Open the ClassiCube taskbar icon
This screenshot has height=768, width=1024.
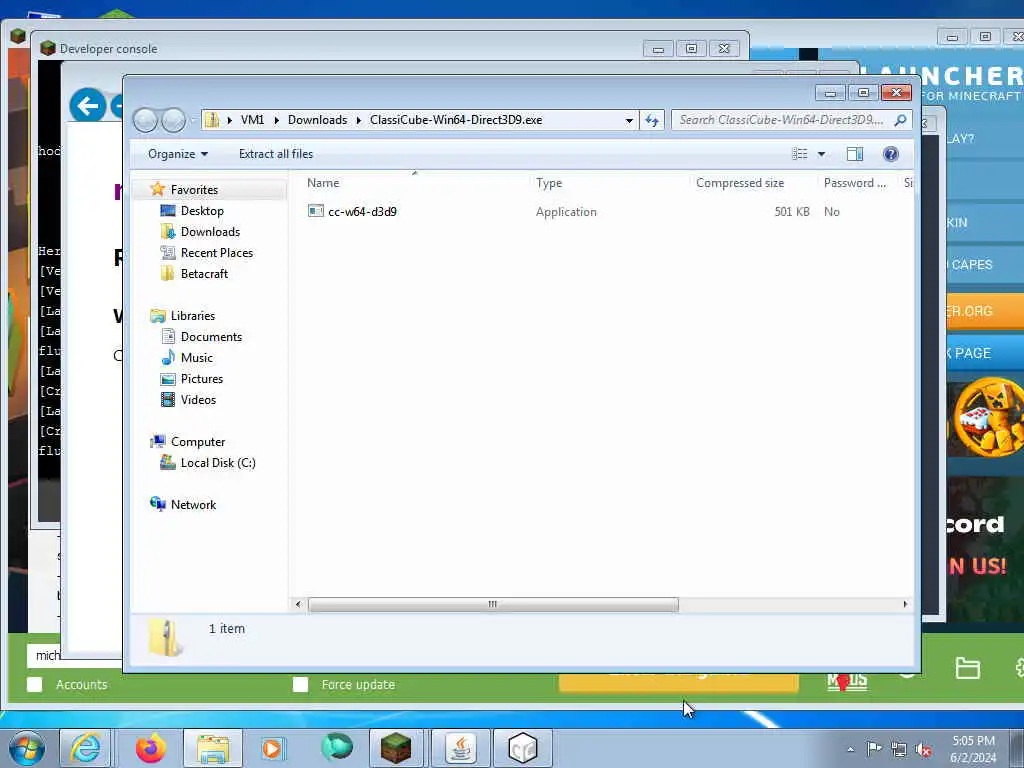(x=523, y=748)
